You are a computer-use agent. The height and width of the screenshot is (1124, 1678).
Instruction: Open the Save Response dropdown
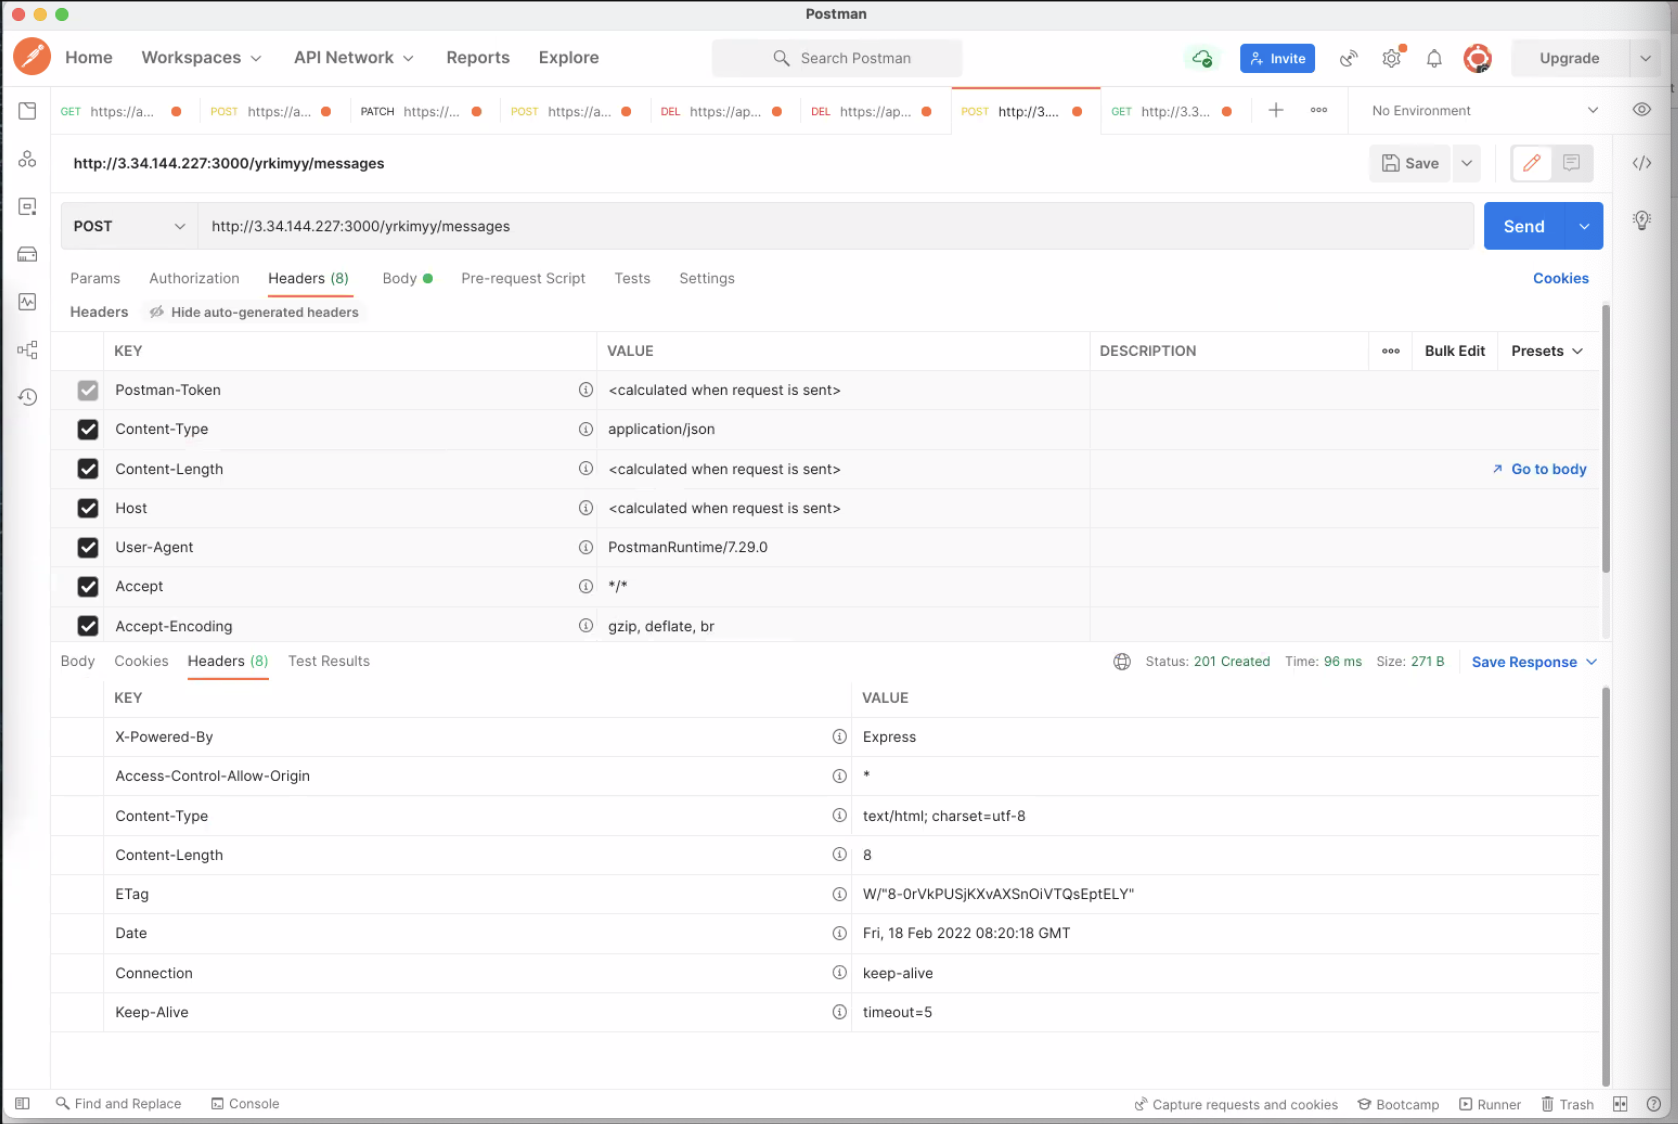1535,662
